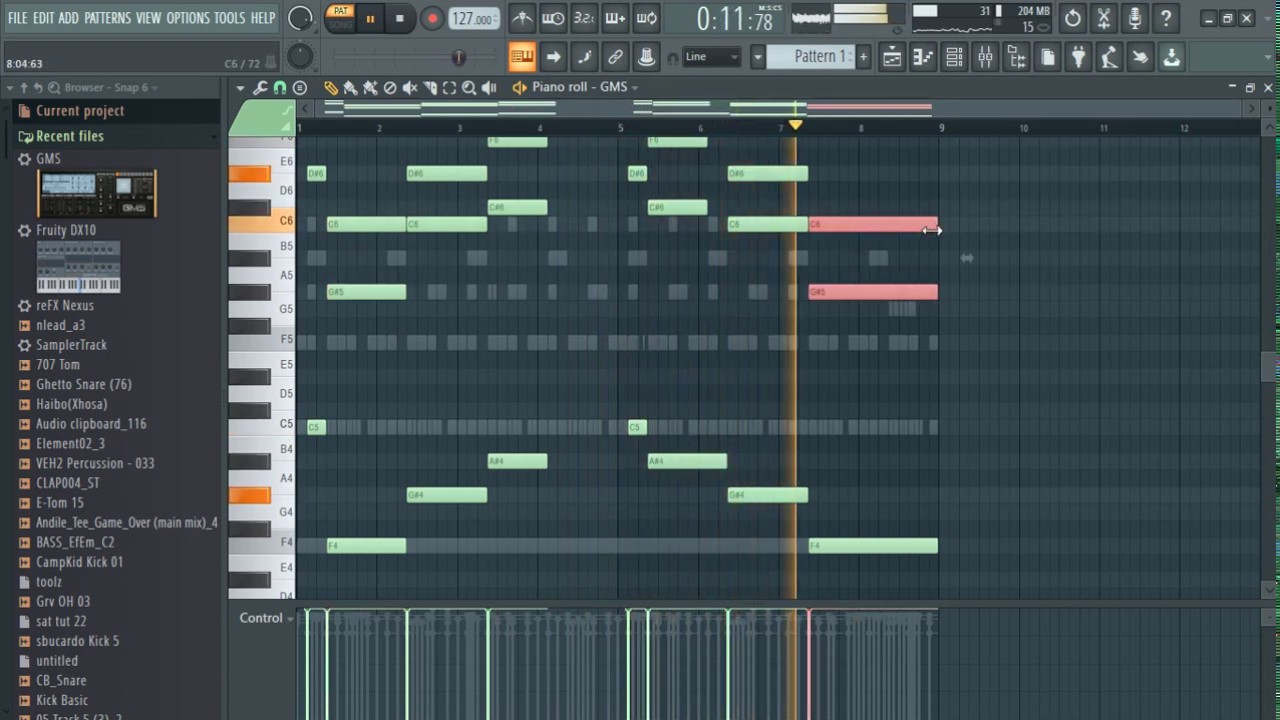Open the FILE menu
This screenshot has height=720, width=1280.
(x=18, y=18)
